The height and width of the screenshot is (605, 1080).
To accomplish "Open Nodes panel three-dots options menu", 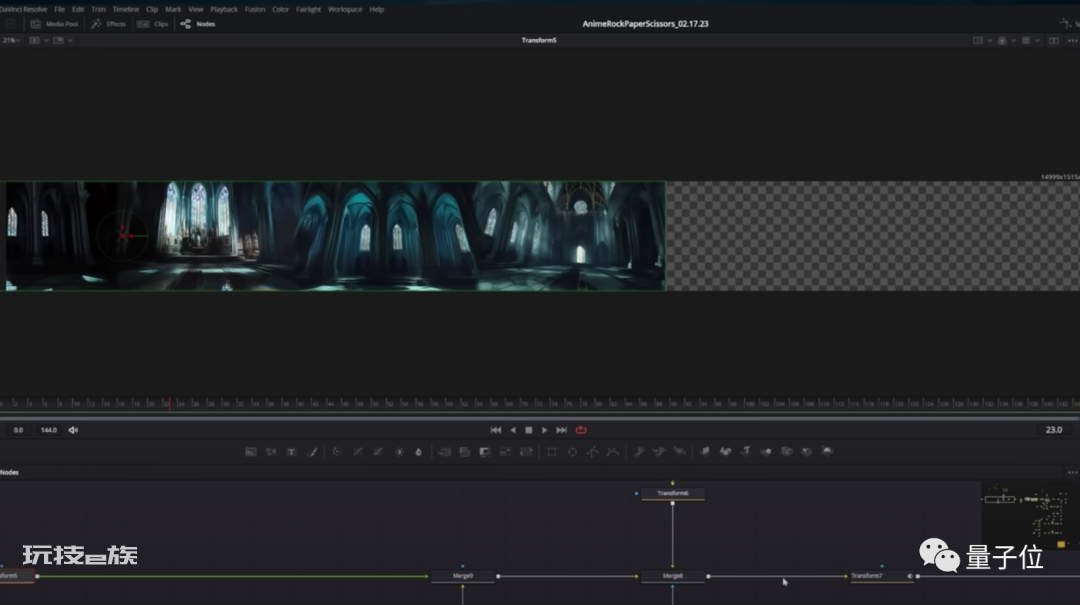I will coord(1072,473).
